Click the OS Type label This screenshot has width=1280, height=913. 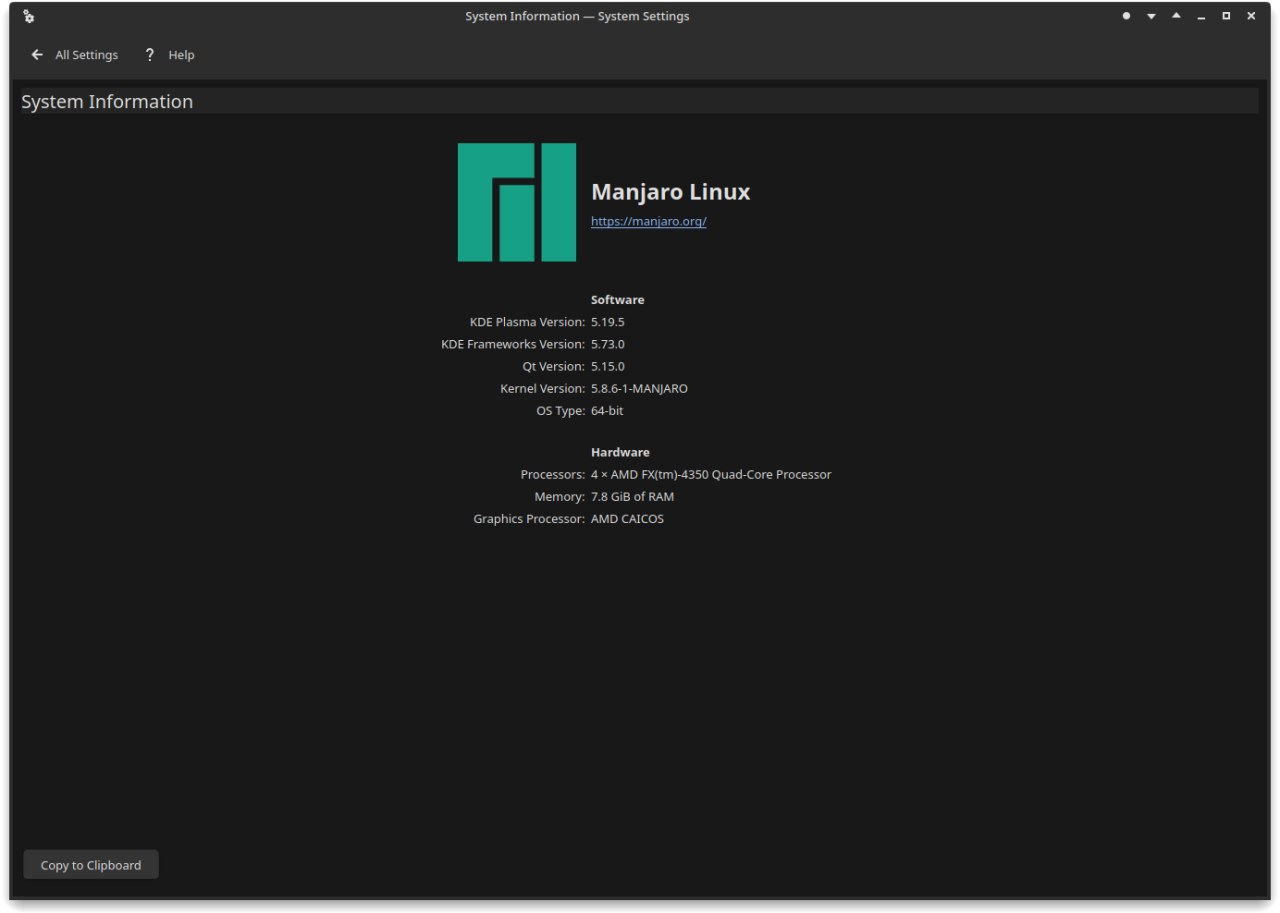pyautogui.click(x=560, y=410)
